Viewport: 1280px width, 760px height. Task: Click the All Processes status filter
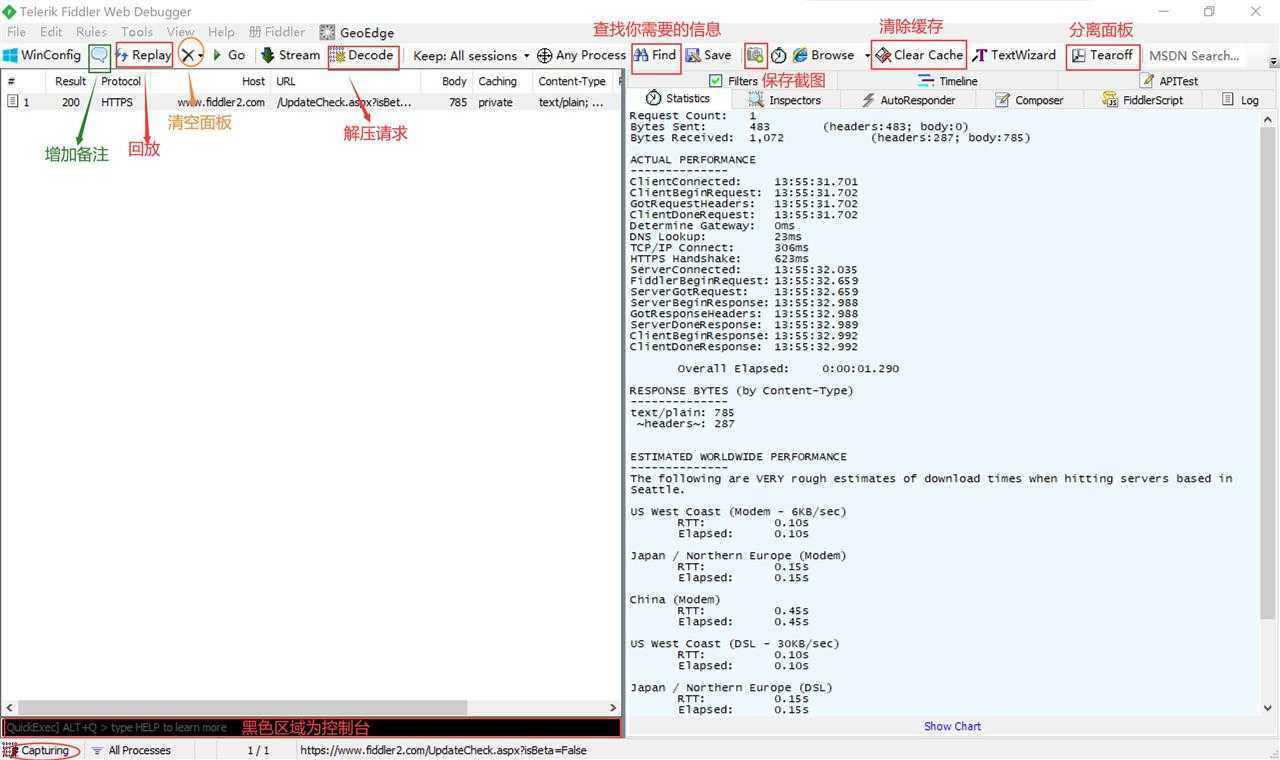click(131, 750)
